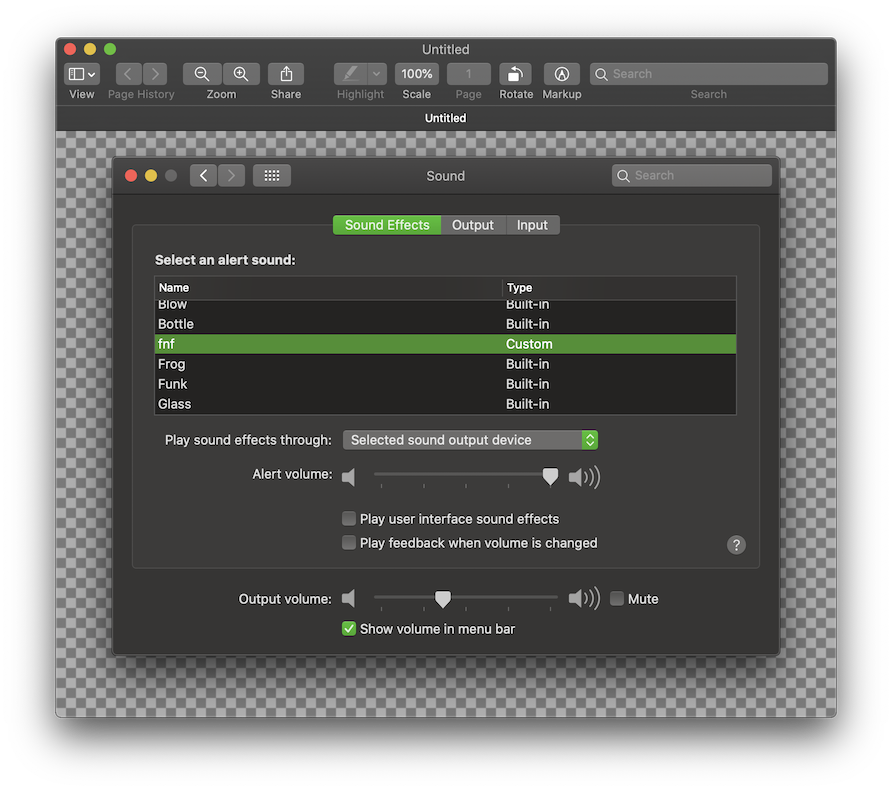Screen dimensions: 892x791
Task: Select the Glass alert sound
Action: click(x=445, y=404)
